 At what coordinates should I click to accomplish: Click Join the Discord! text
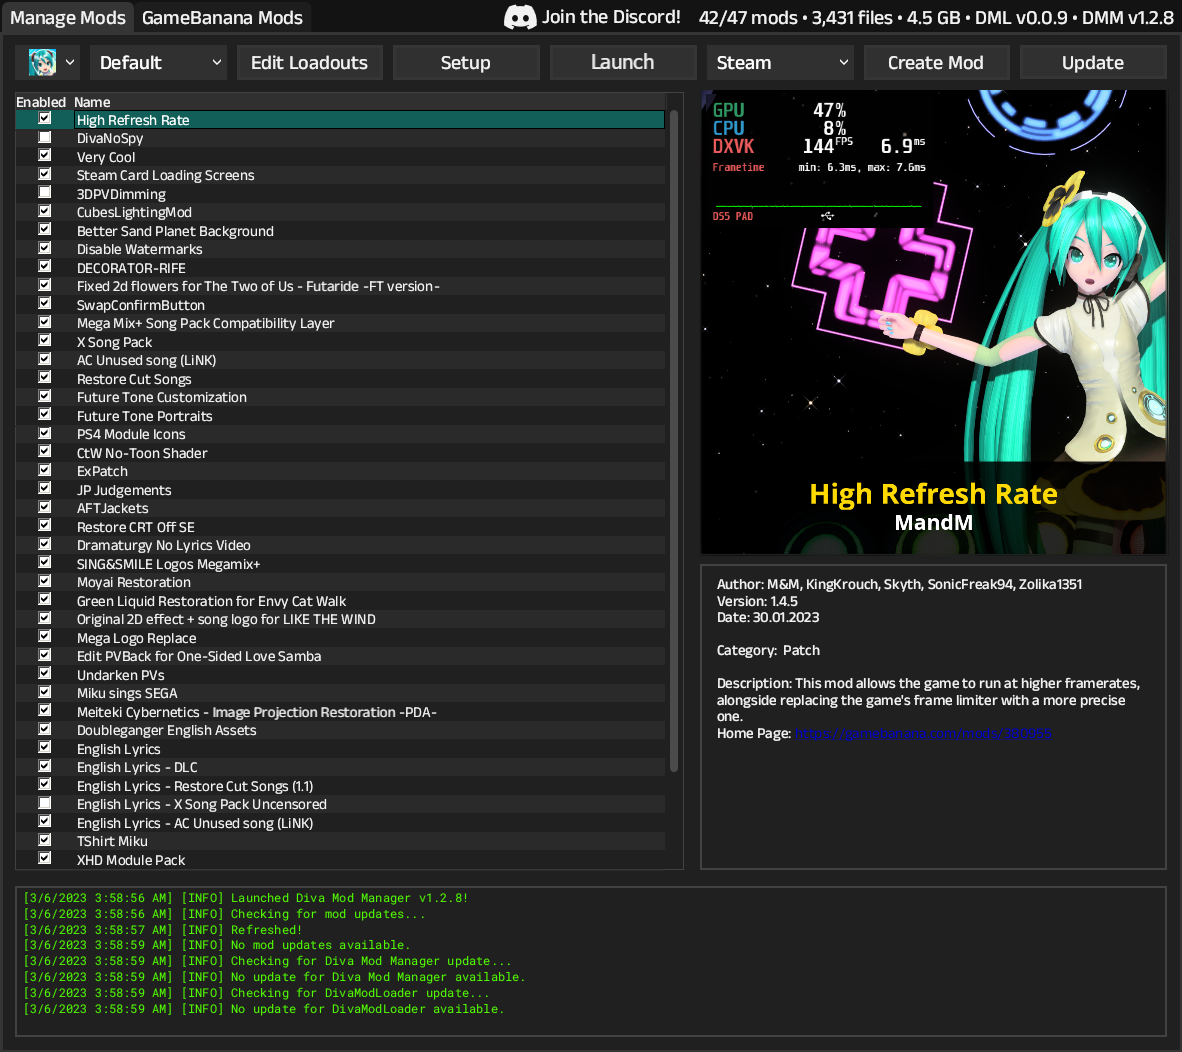tap(611, 17)
